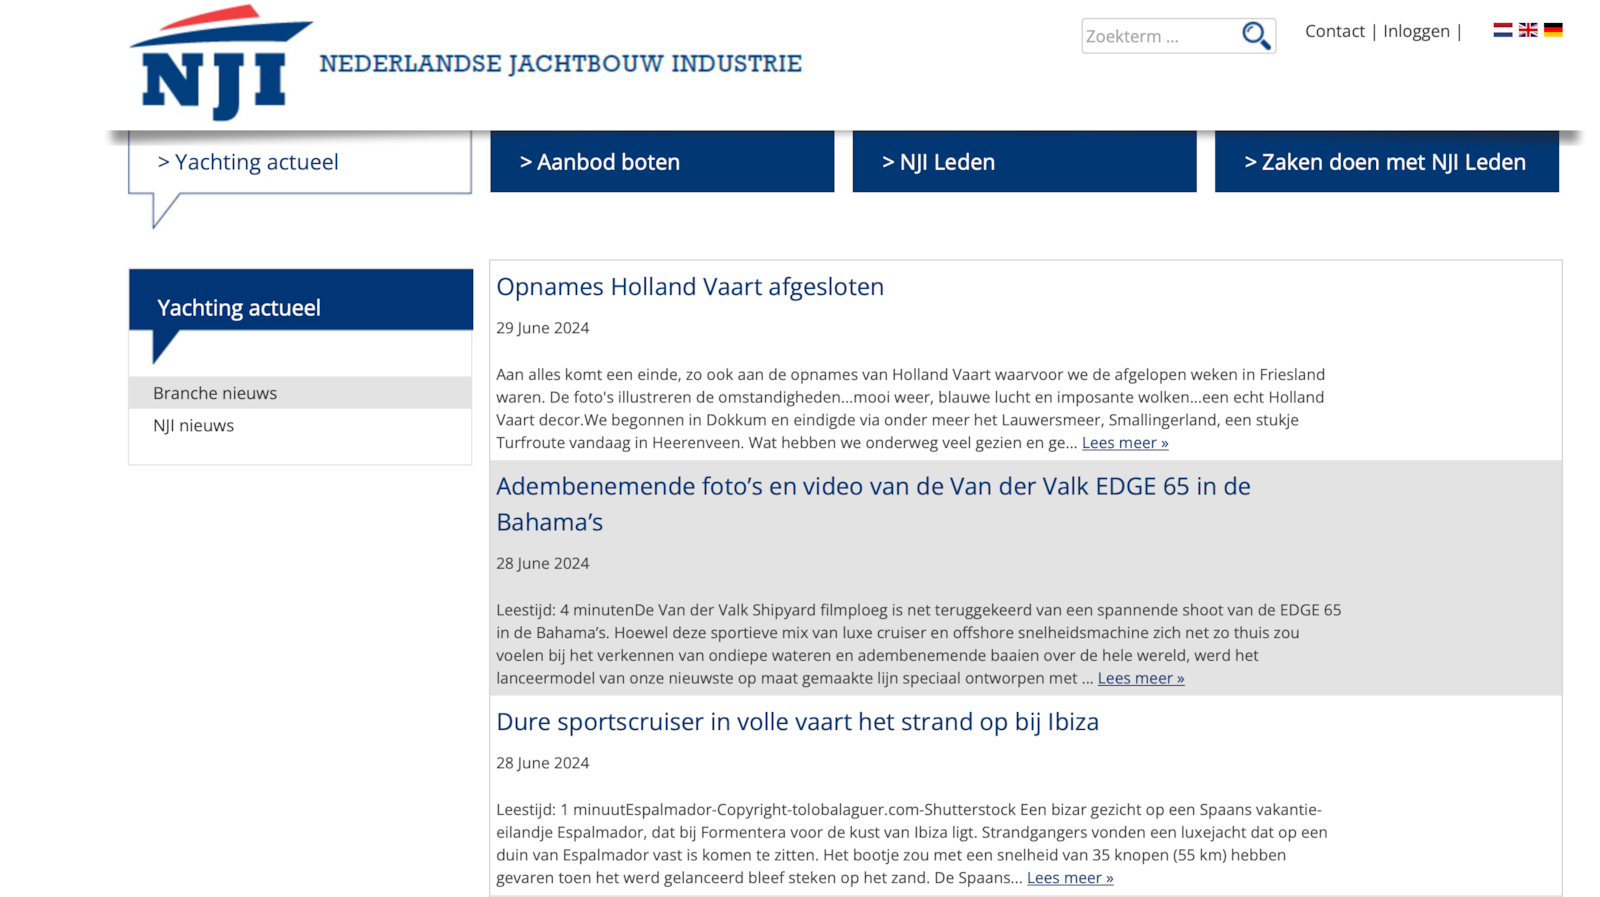Open the Contact page
Screen dimensions: 1600x897
point(1334,31)
